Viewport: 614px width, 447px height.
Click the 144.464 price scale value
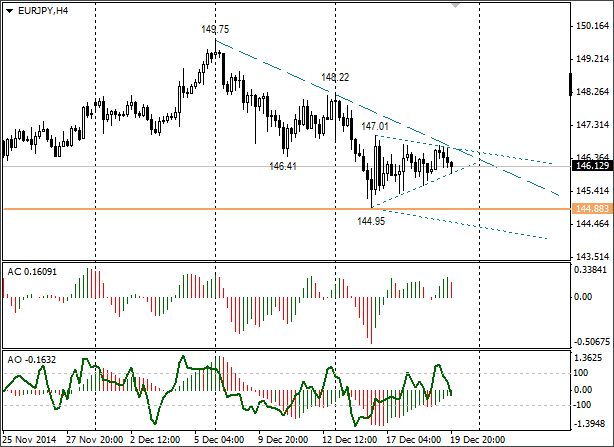593,224
